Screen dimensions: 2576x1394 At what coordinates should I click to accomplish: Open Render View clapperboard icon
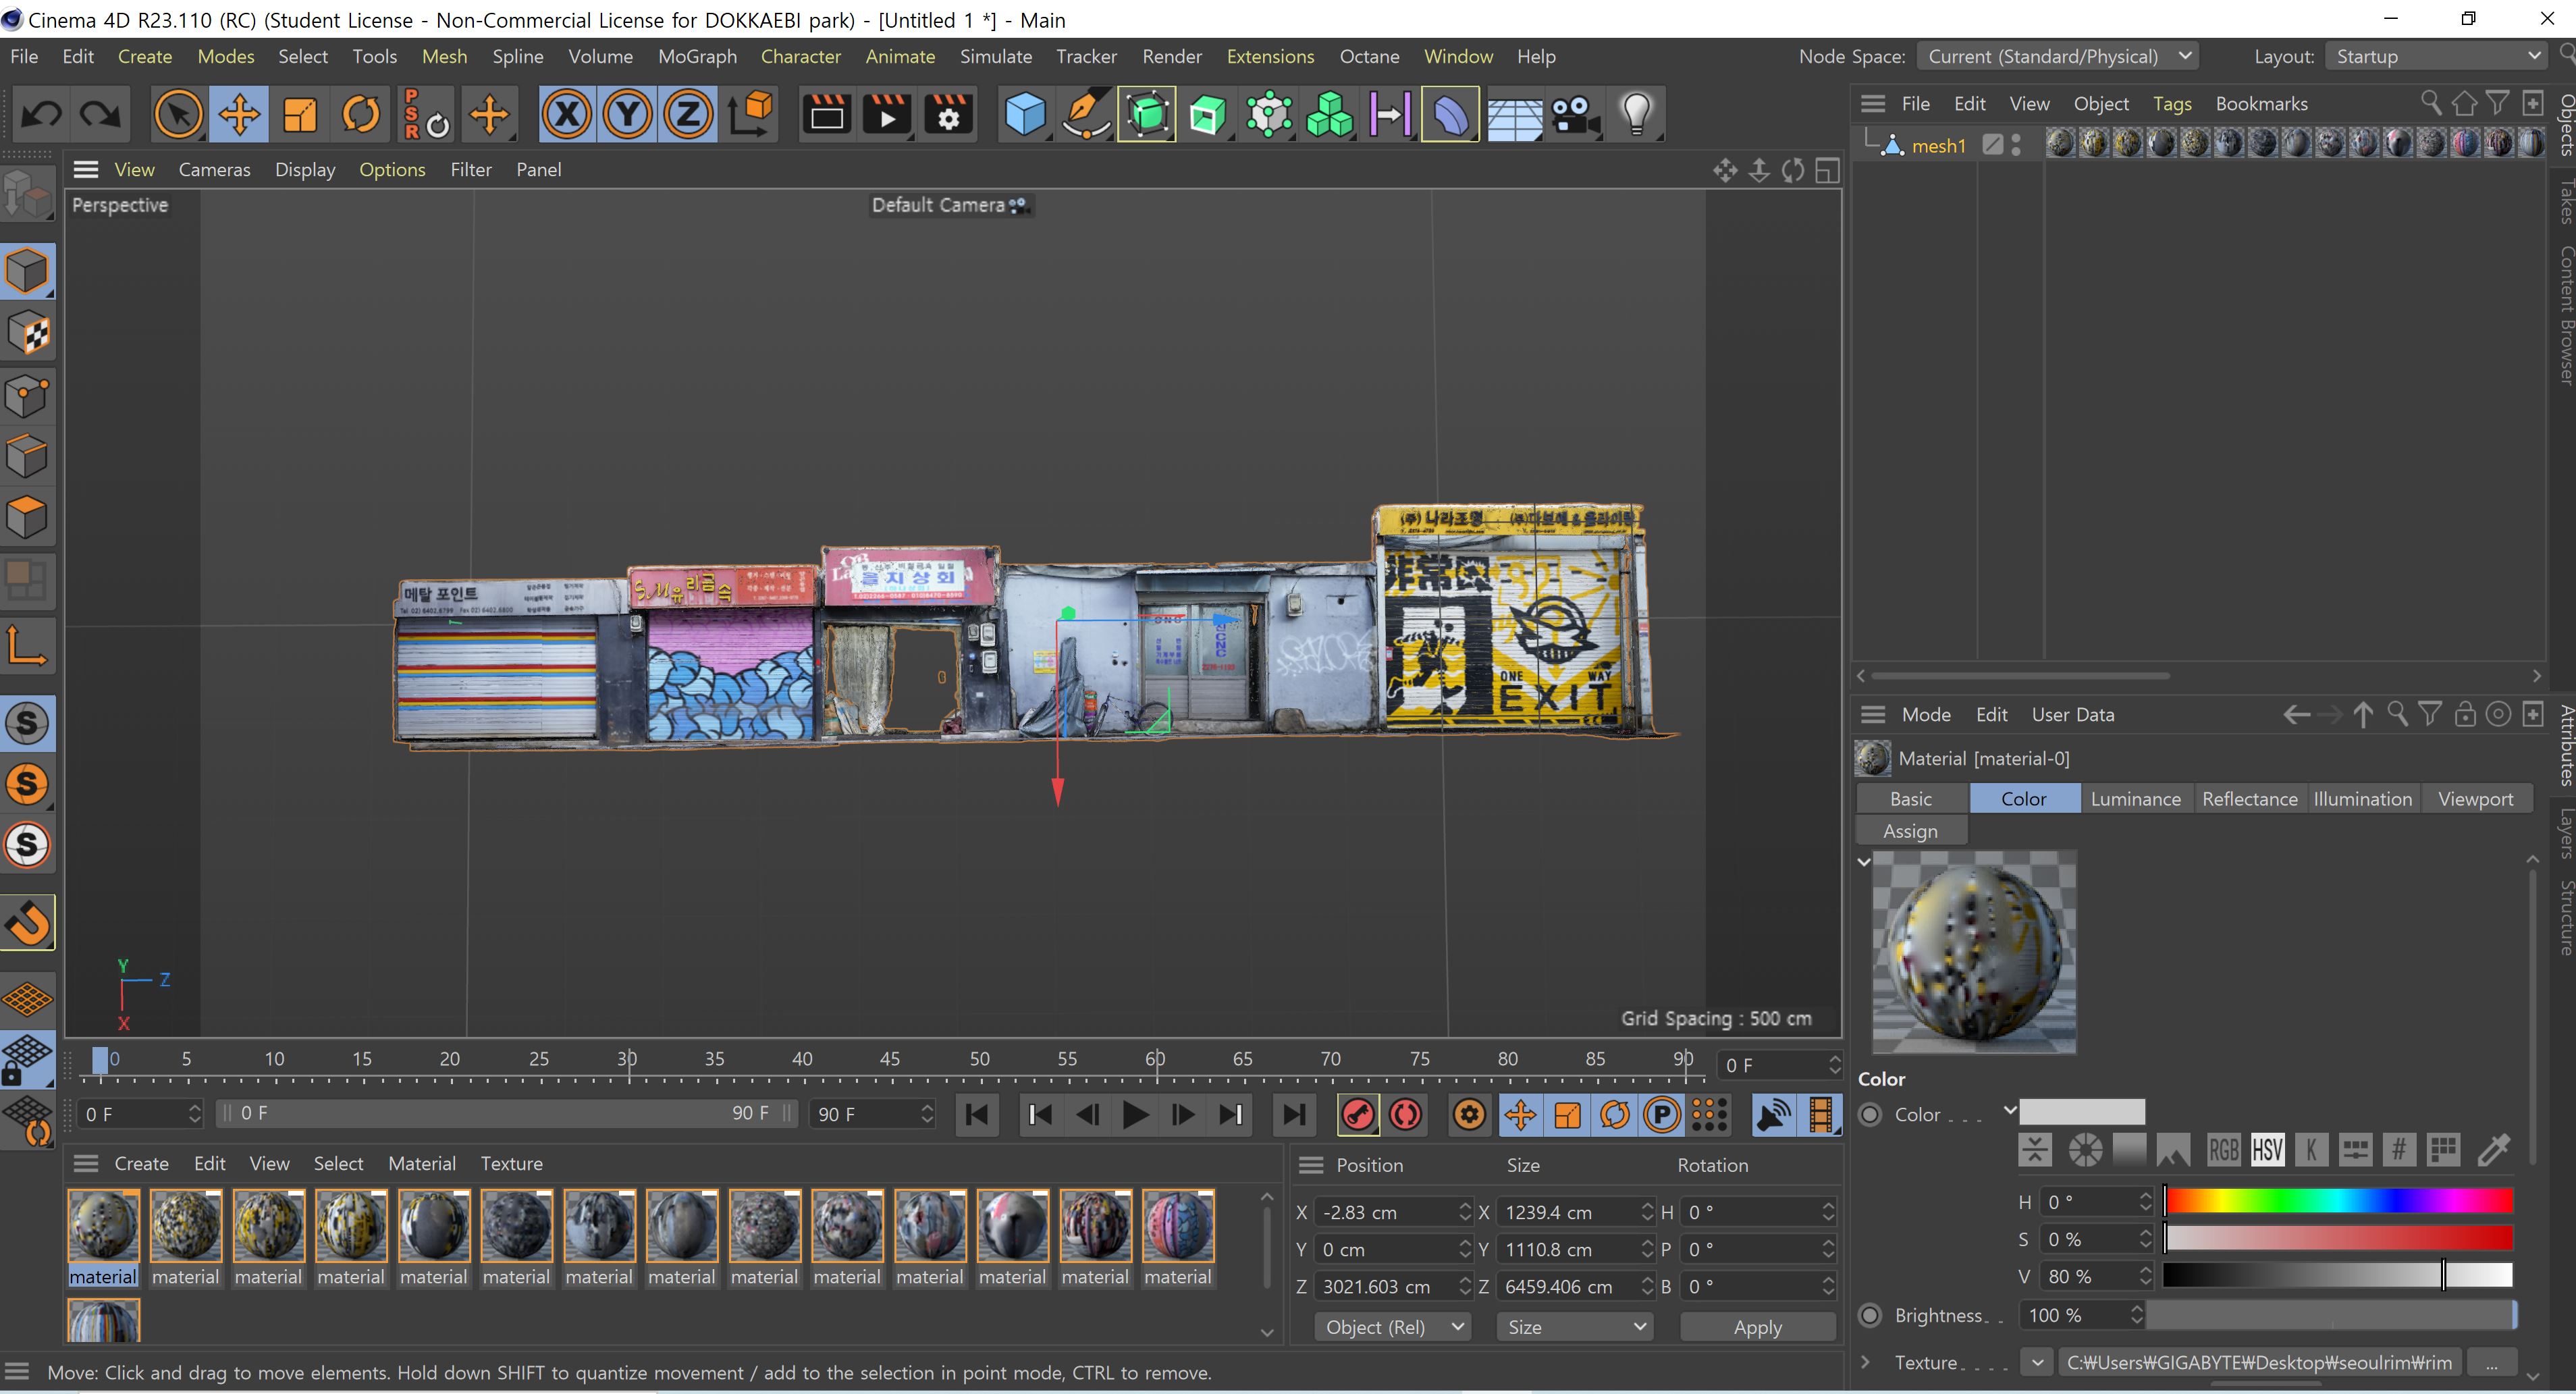click(x=826, y=114)
